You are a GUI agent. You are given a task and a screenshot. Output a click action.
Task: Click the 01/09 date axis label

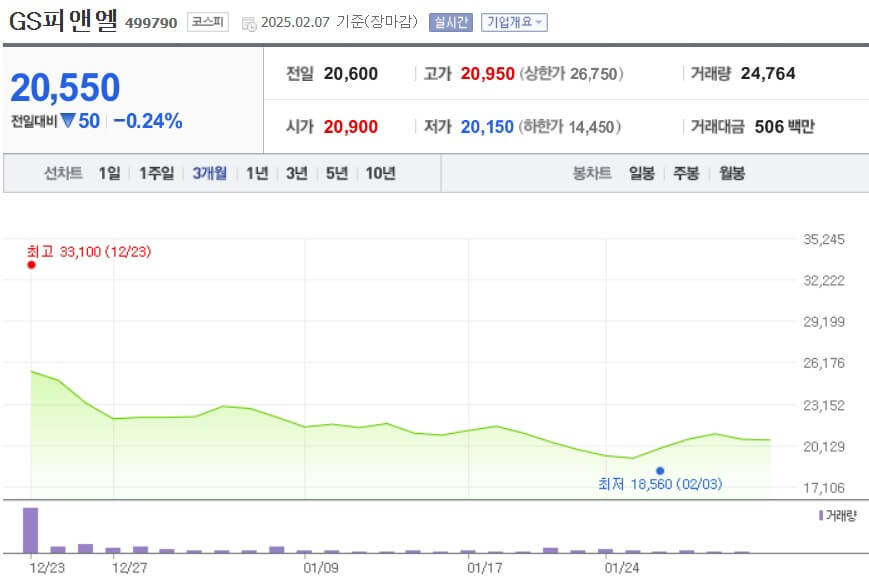(x=321, y=568)
